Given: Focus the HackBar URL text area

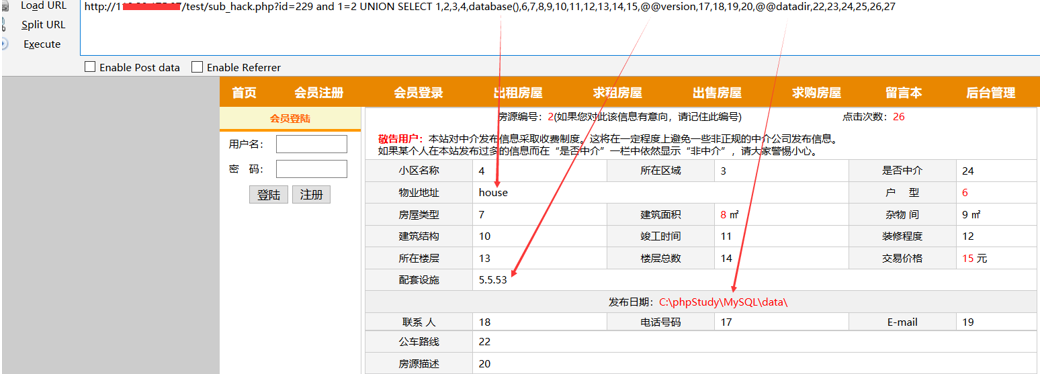Looking at the screenshot, I should point(560,28).
